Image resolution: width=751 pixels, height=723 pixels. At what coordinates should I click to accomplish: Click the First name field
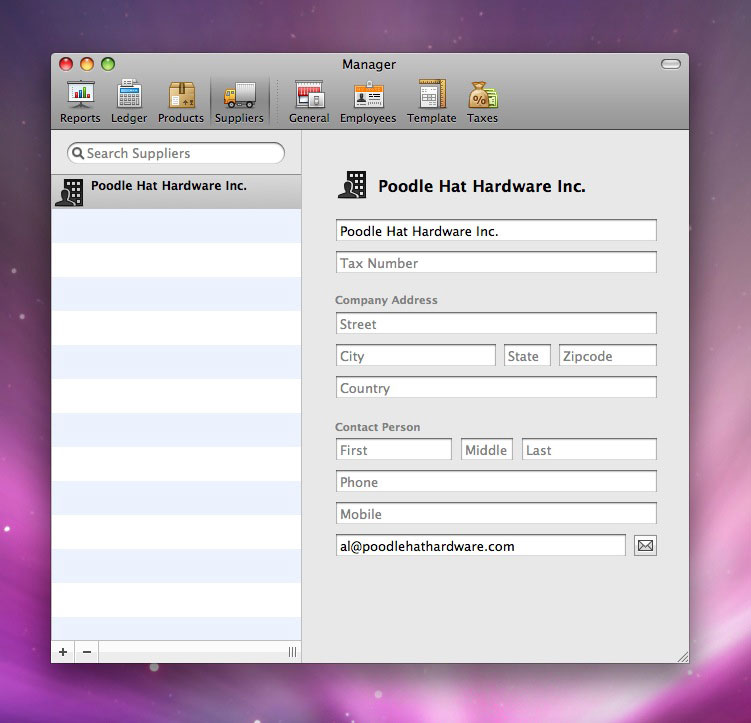tap(394, 450)
